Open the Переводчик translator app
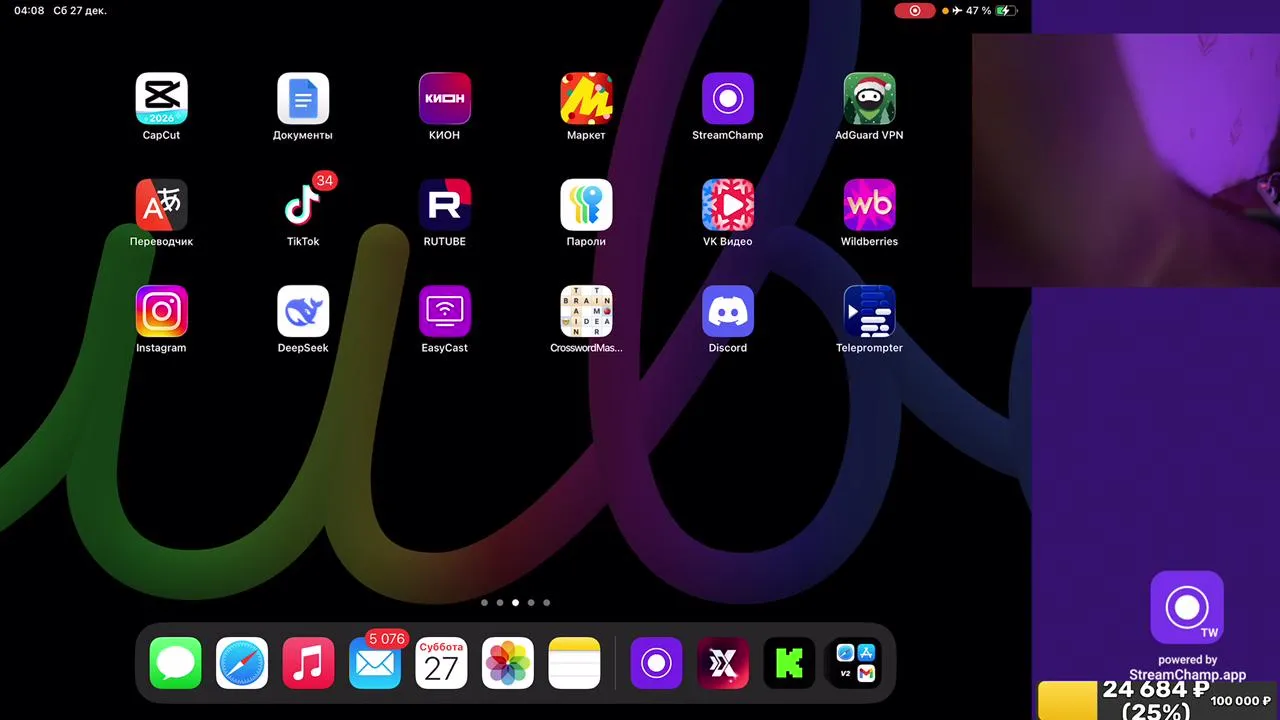This screenshot has height=720, width=1280. tap(161, 205)
